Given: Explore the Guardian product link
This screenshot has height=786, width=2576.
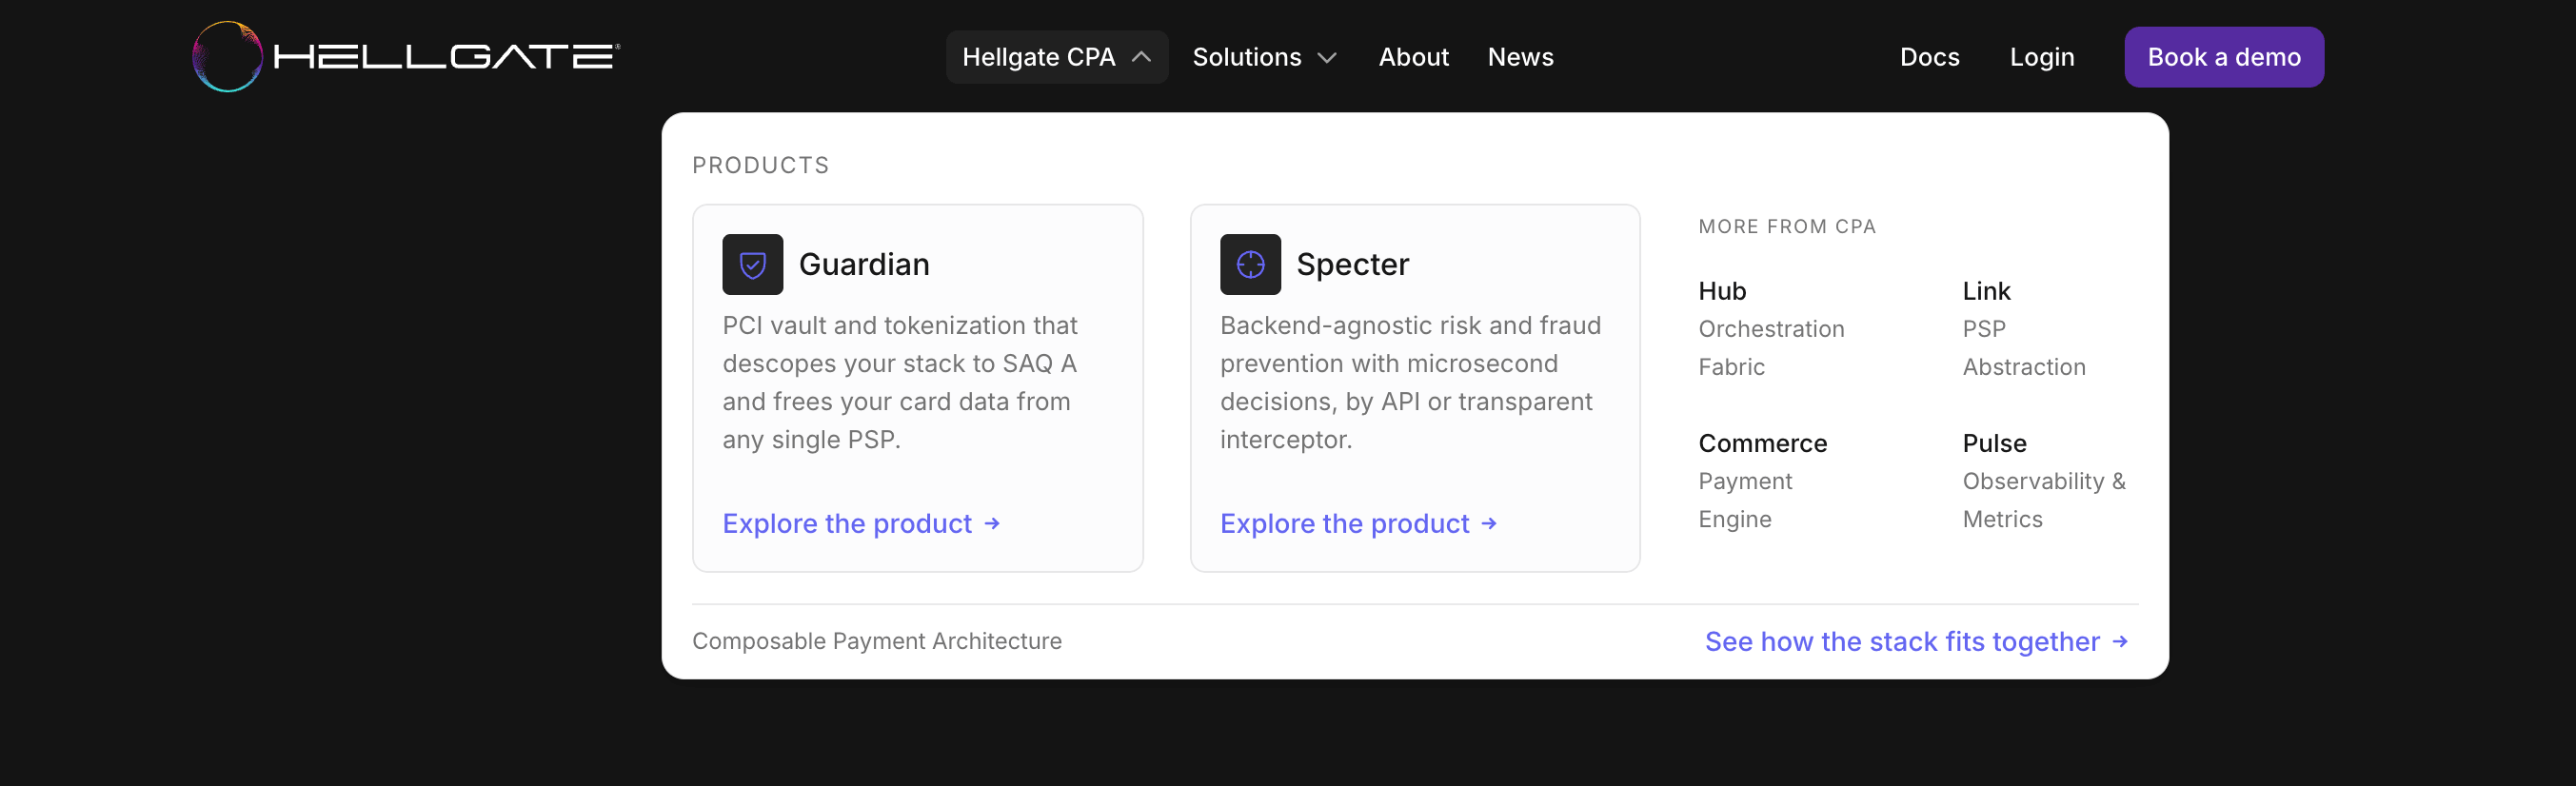Looking at the screenshot, I should 861,523.
